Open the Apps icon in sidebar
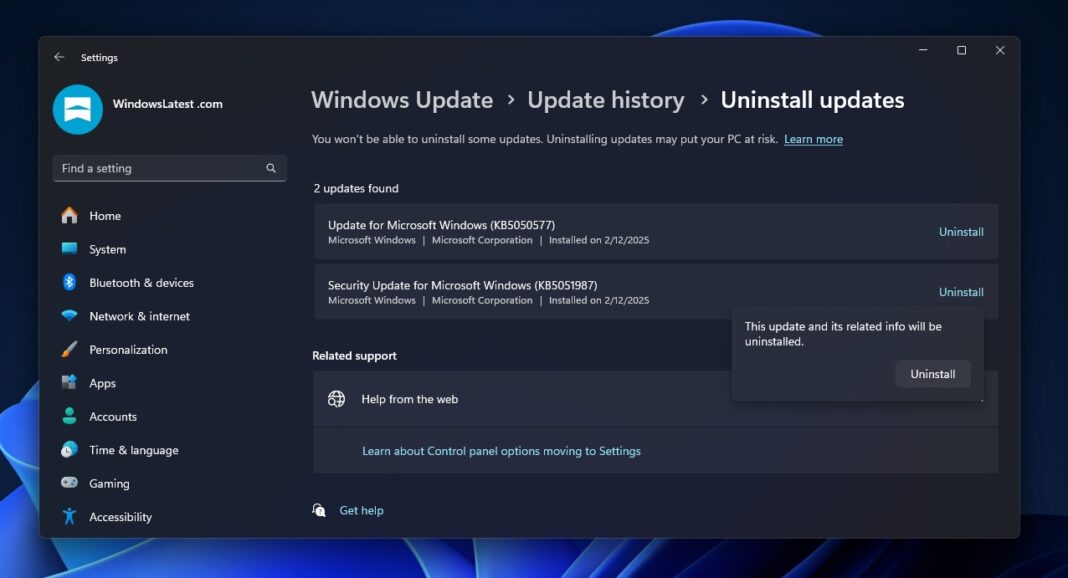Image resolution: width=1068 pixels, height=578 pixels. (x=69, y=383)
